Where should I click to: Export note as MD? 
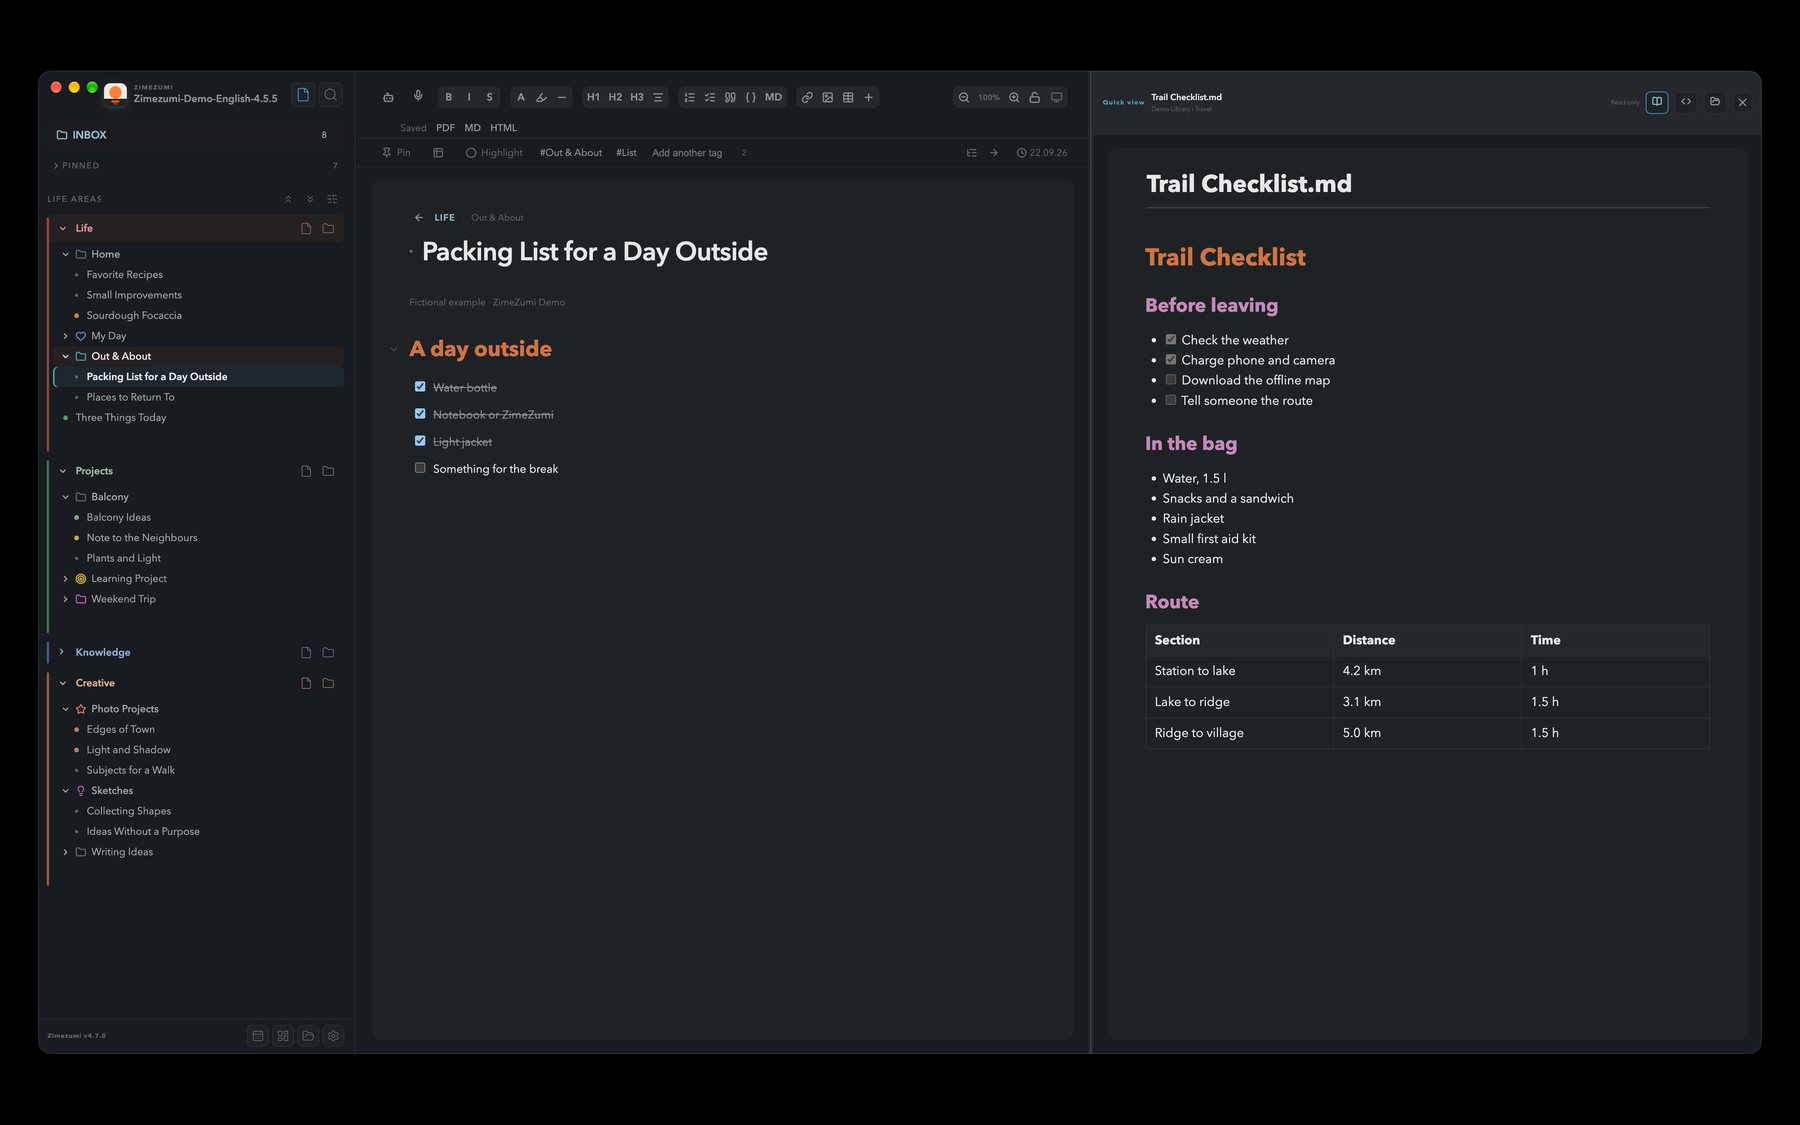[472, 128]
